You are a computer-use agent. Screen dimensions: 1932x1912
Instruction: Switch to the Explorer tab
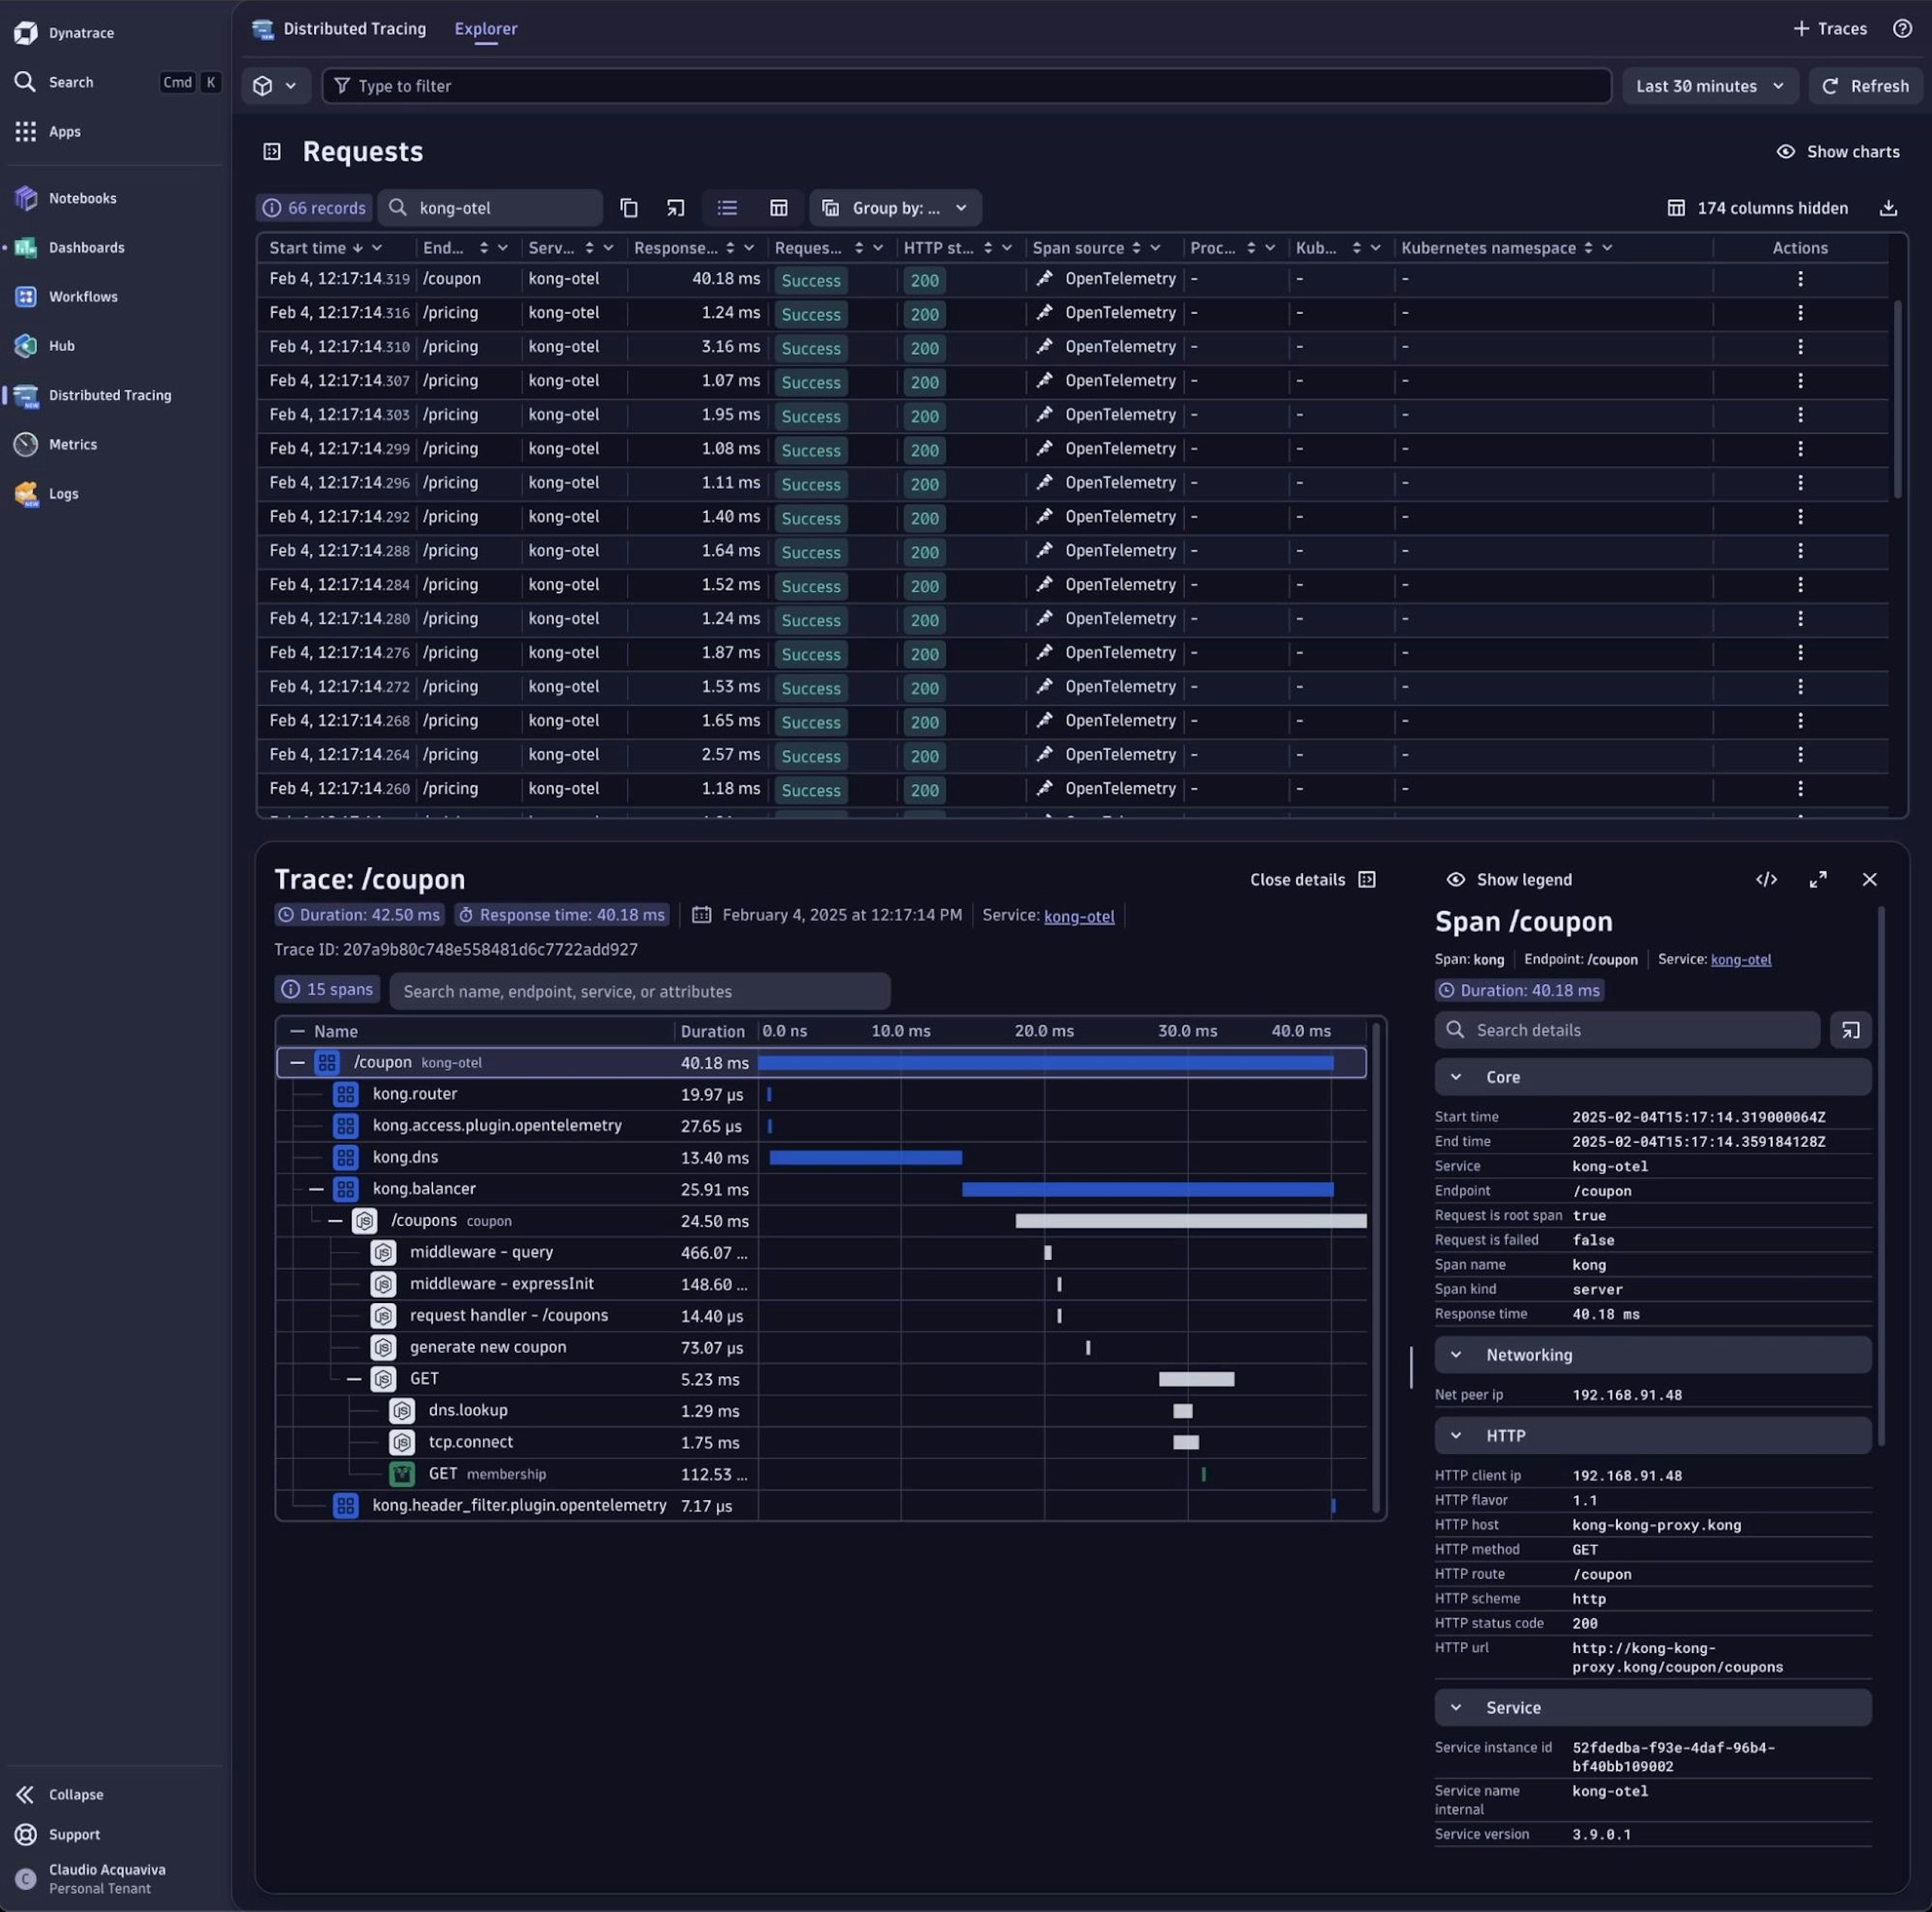485,29
